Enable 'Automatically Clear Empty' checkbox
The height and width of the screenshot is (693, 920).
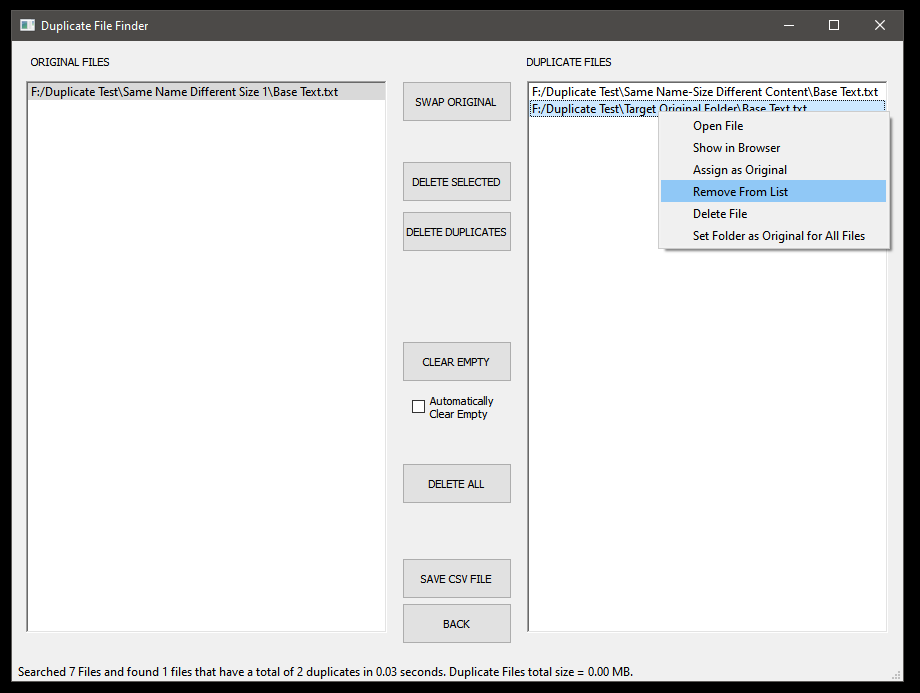(x=418, y=406)
